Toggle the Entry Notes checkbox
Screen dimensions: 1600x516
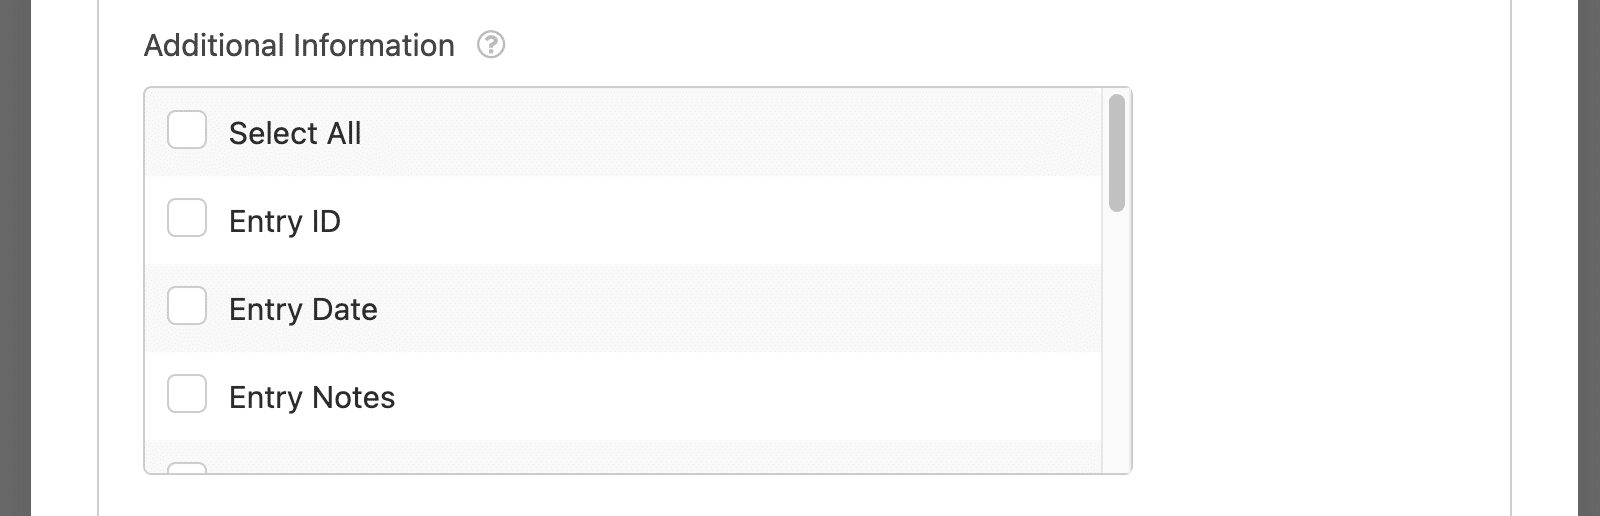[187, 394]
